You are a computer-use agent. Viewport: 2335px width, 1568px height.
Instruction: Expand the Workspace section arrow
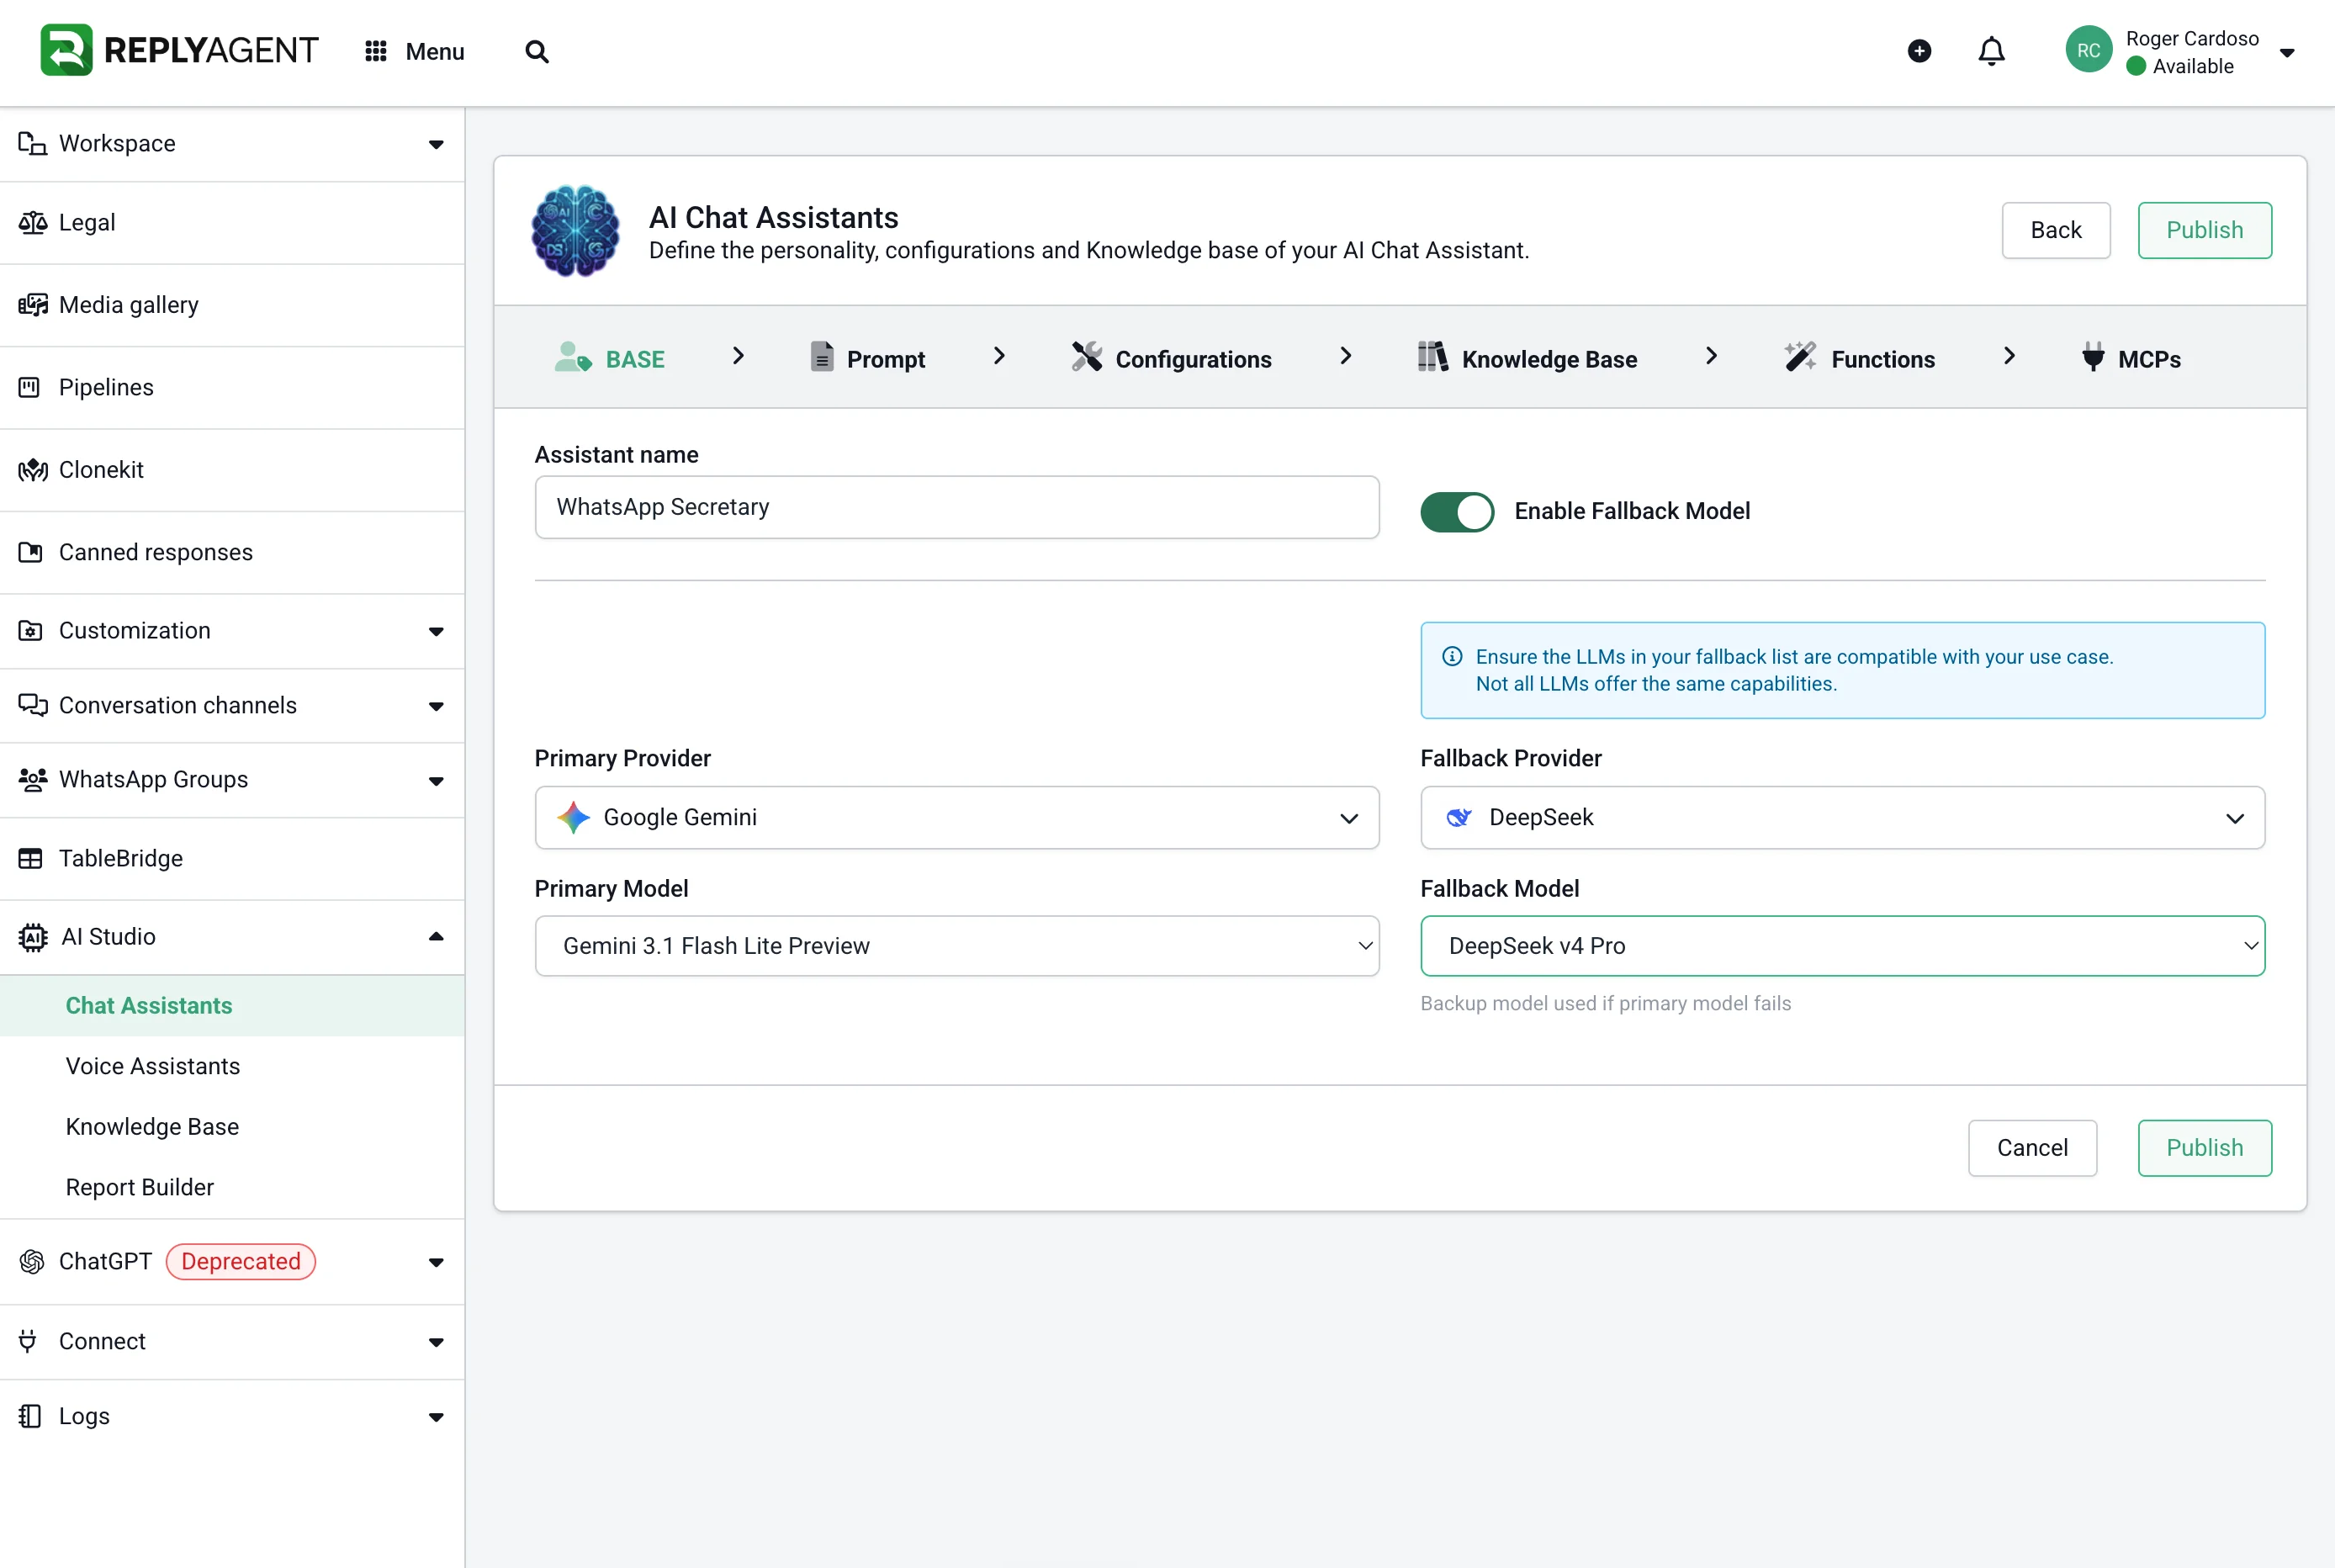(436, 145)
